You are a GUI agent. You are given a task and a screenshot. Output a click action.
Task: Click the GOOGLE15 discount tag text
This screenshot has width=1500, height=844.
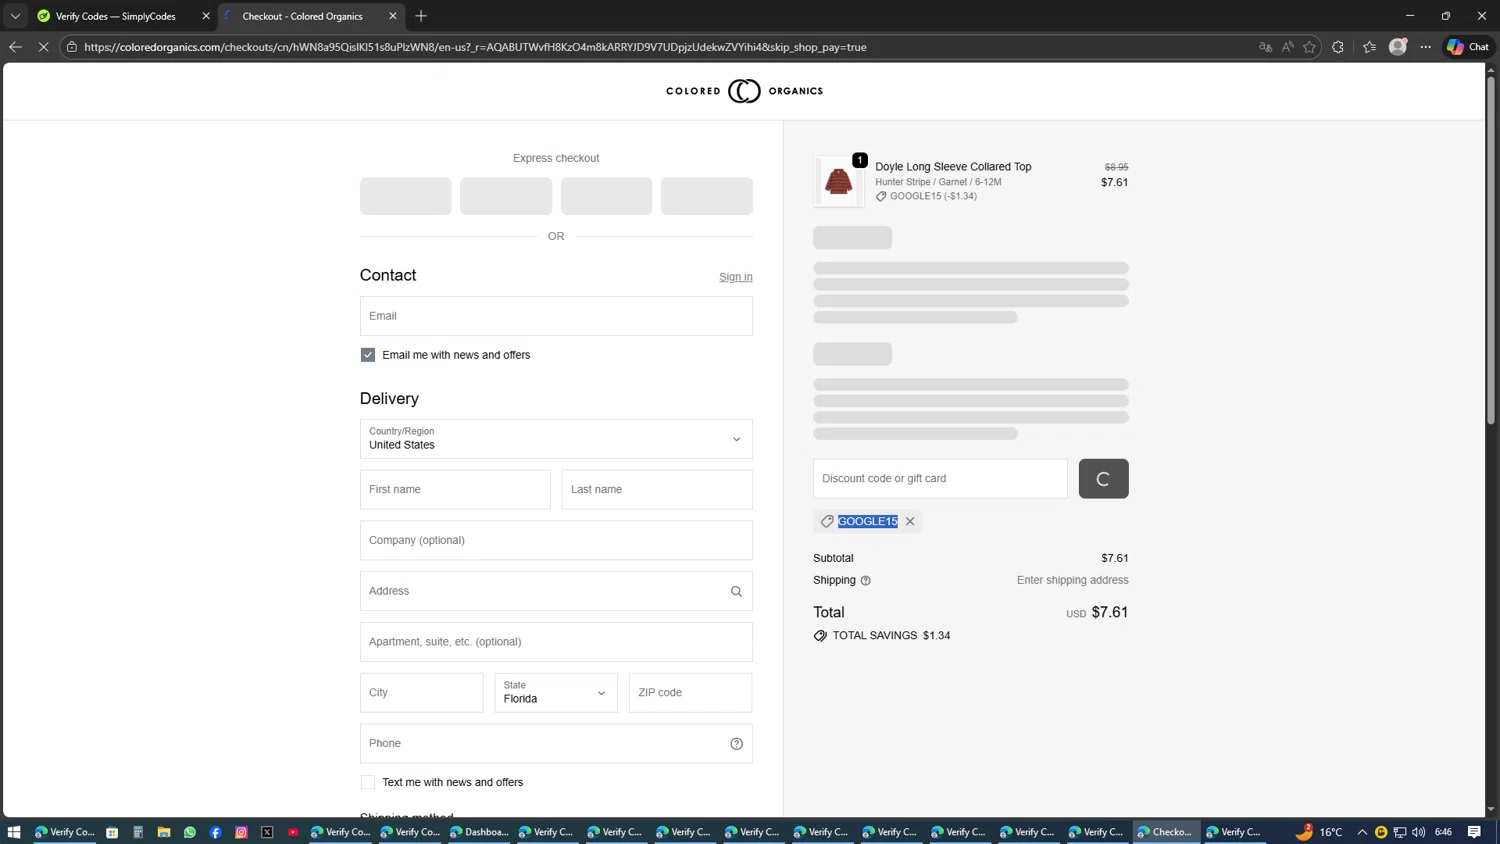pos(868,522)
